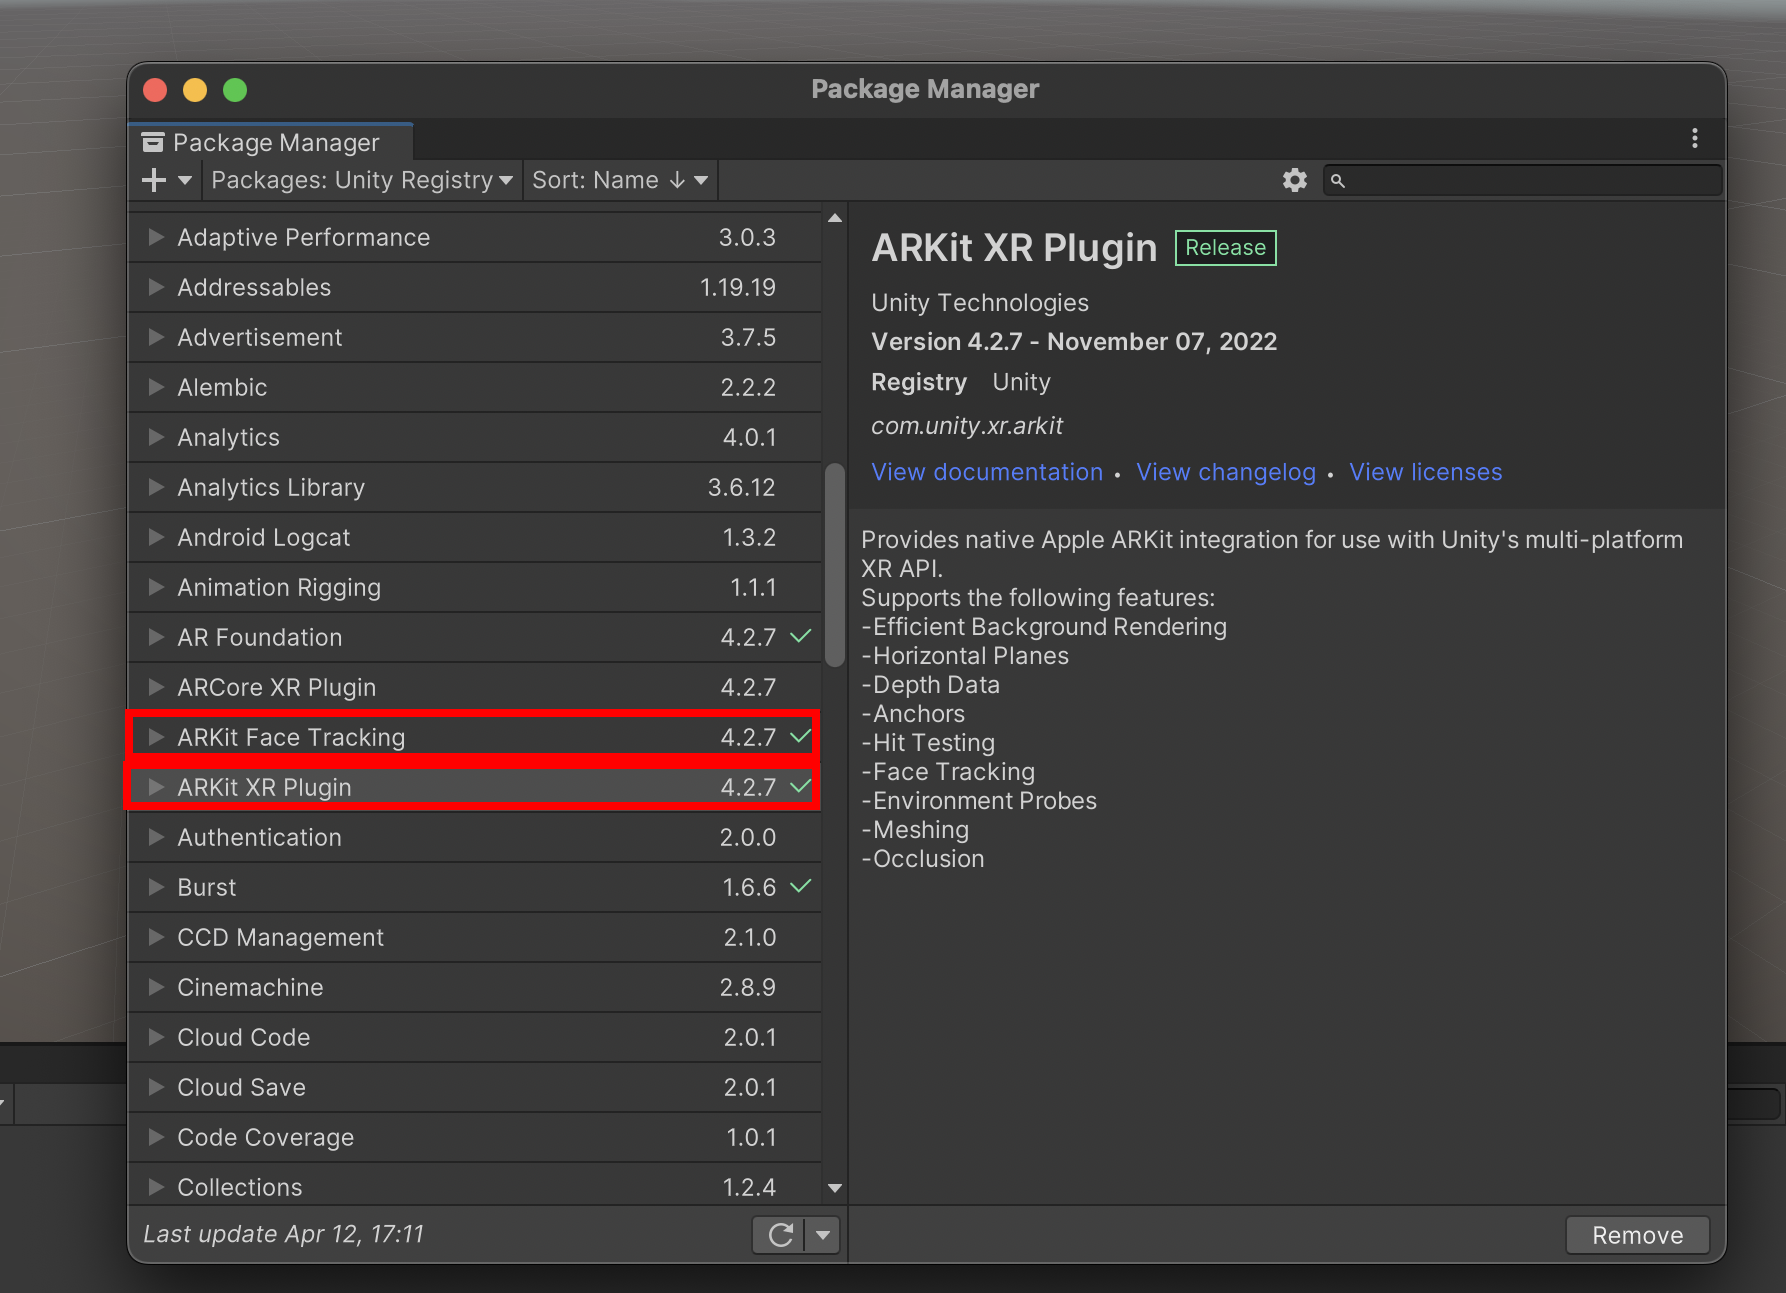
Task: Expand the Cloud Code package arrow
Action: point(156,1037)
